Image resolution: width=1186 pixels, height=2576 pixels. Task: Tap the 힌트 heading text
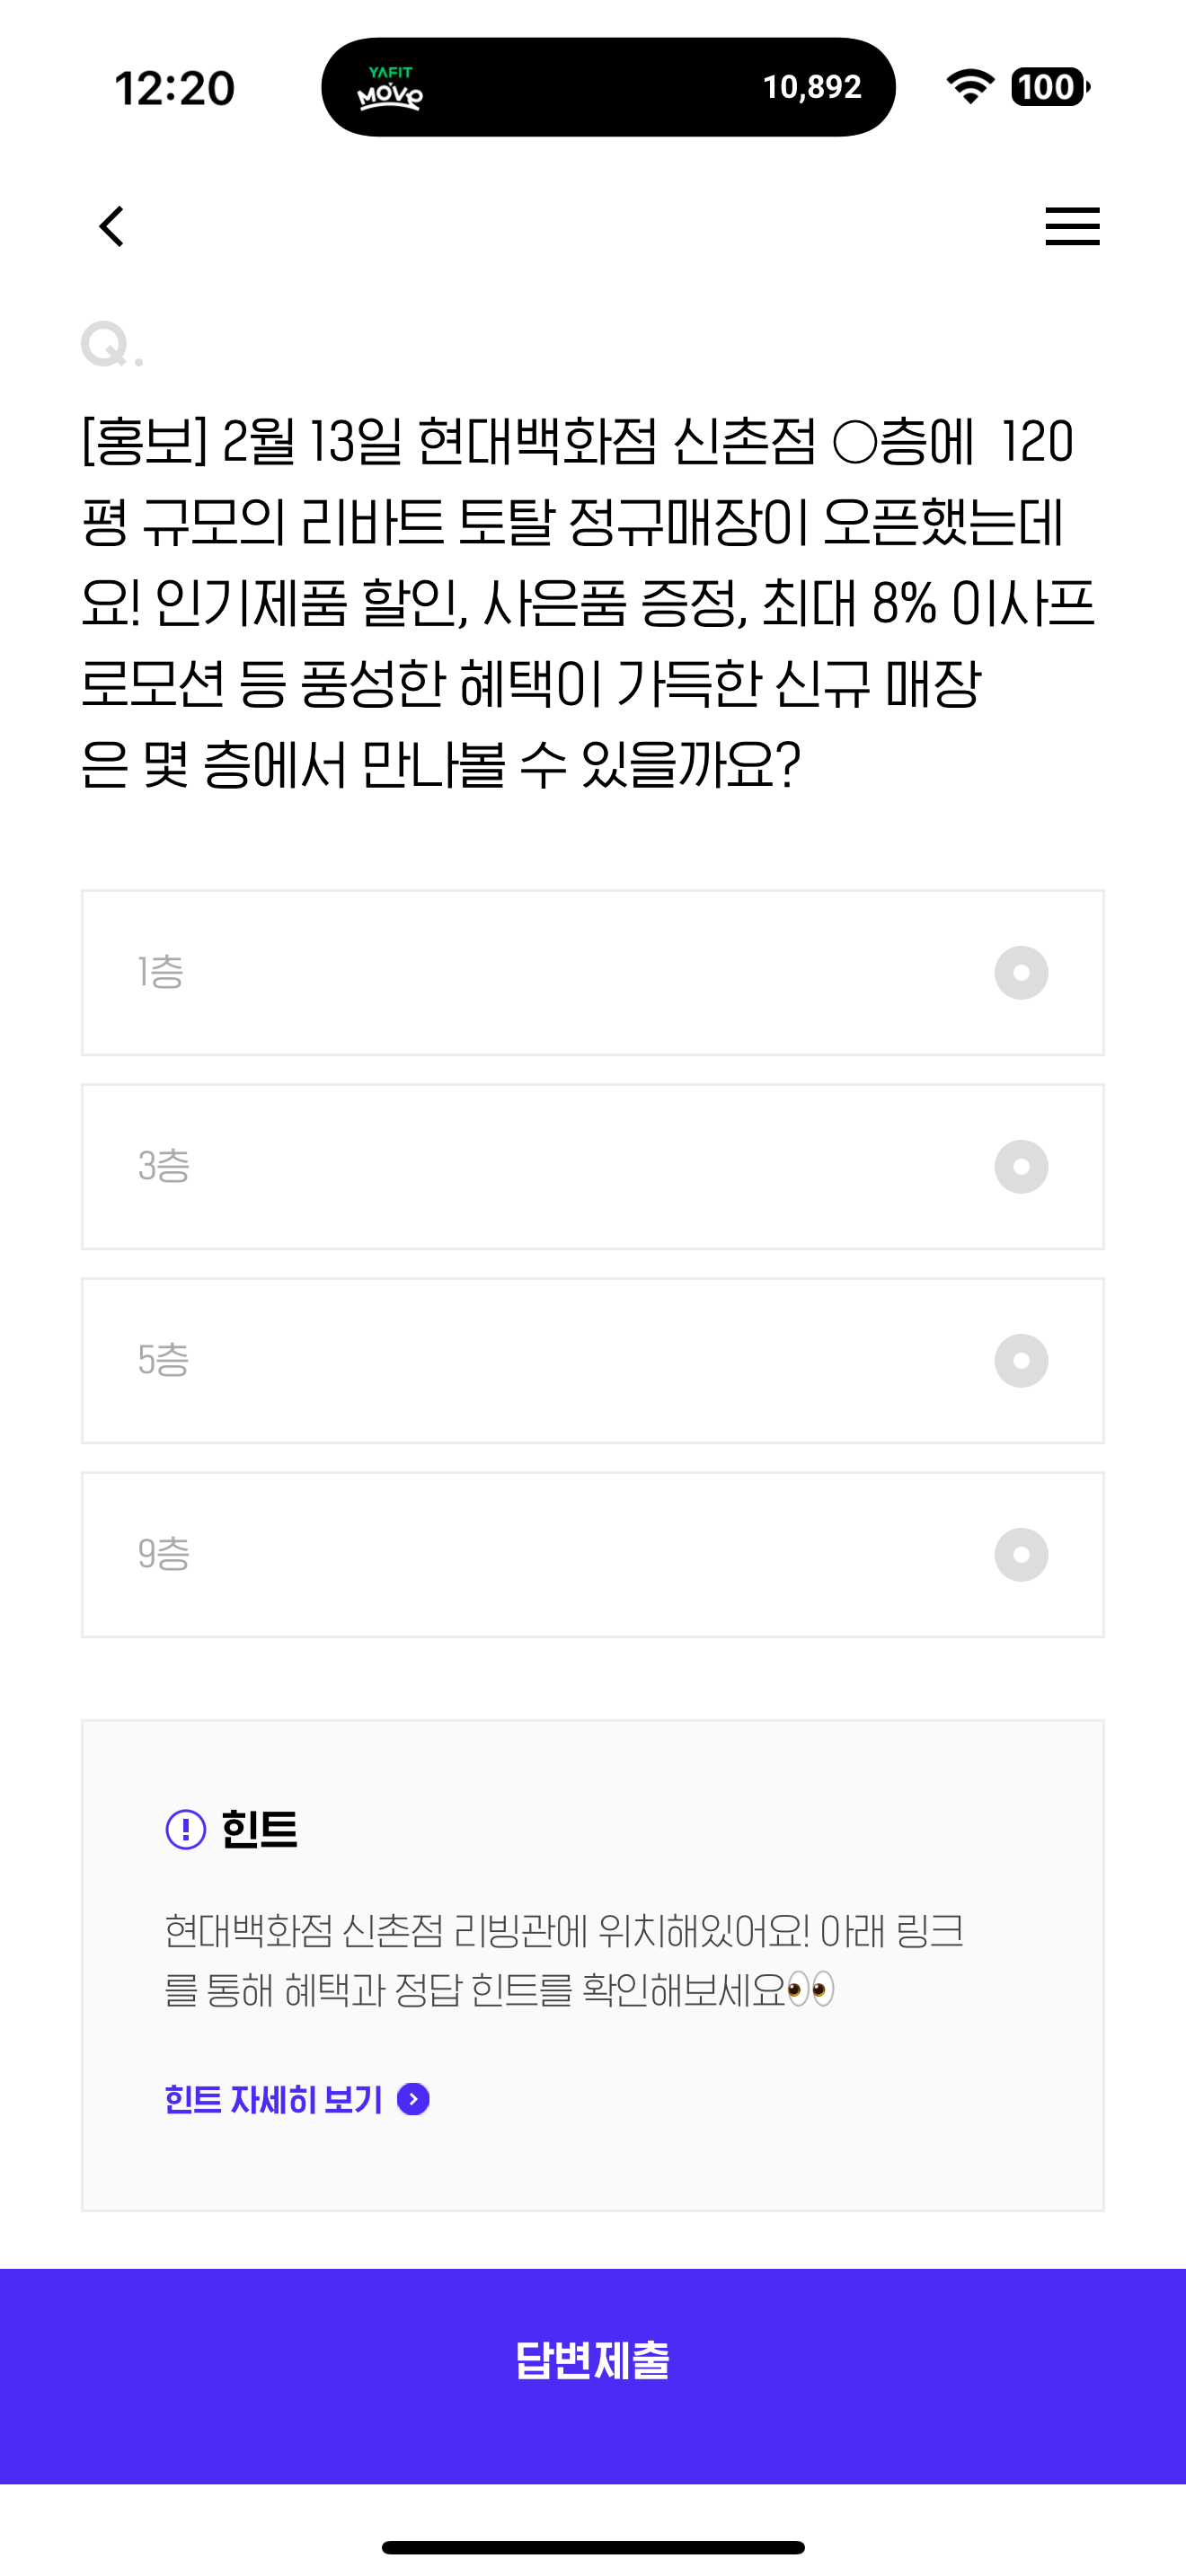click(x=260, y=1829)
